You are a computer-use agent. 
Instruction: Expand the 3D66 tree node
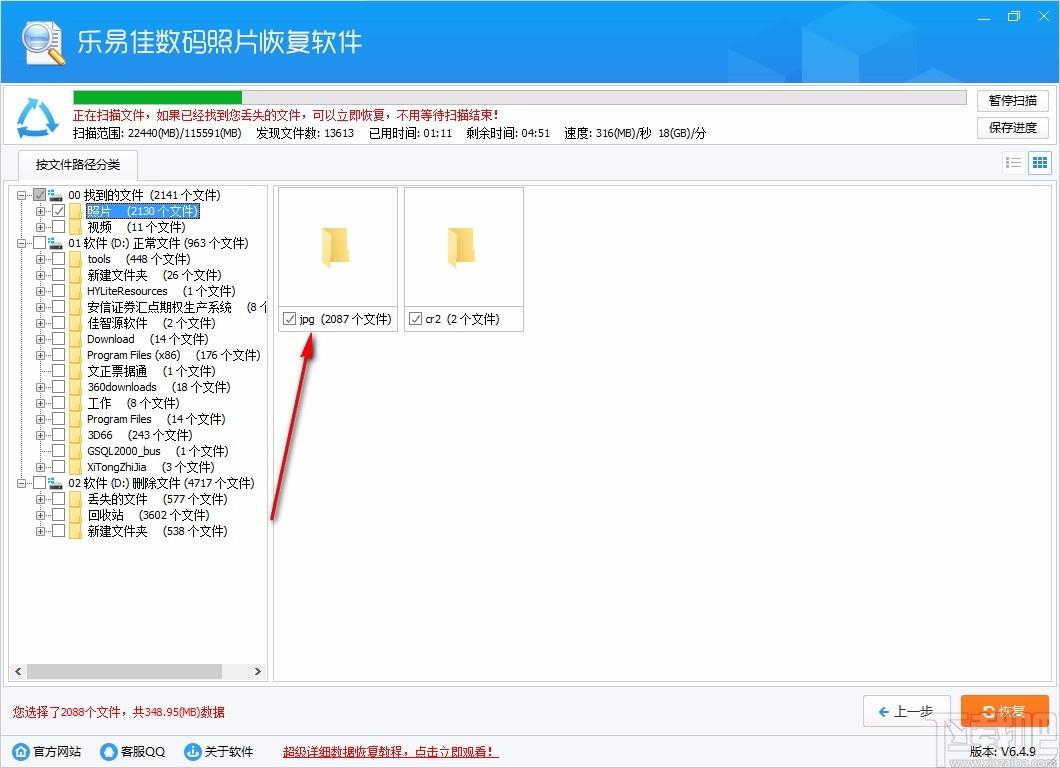(41, 435)
